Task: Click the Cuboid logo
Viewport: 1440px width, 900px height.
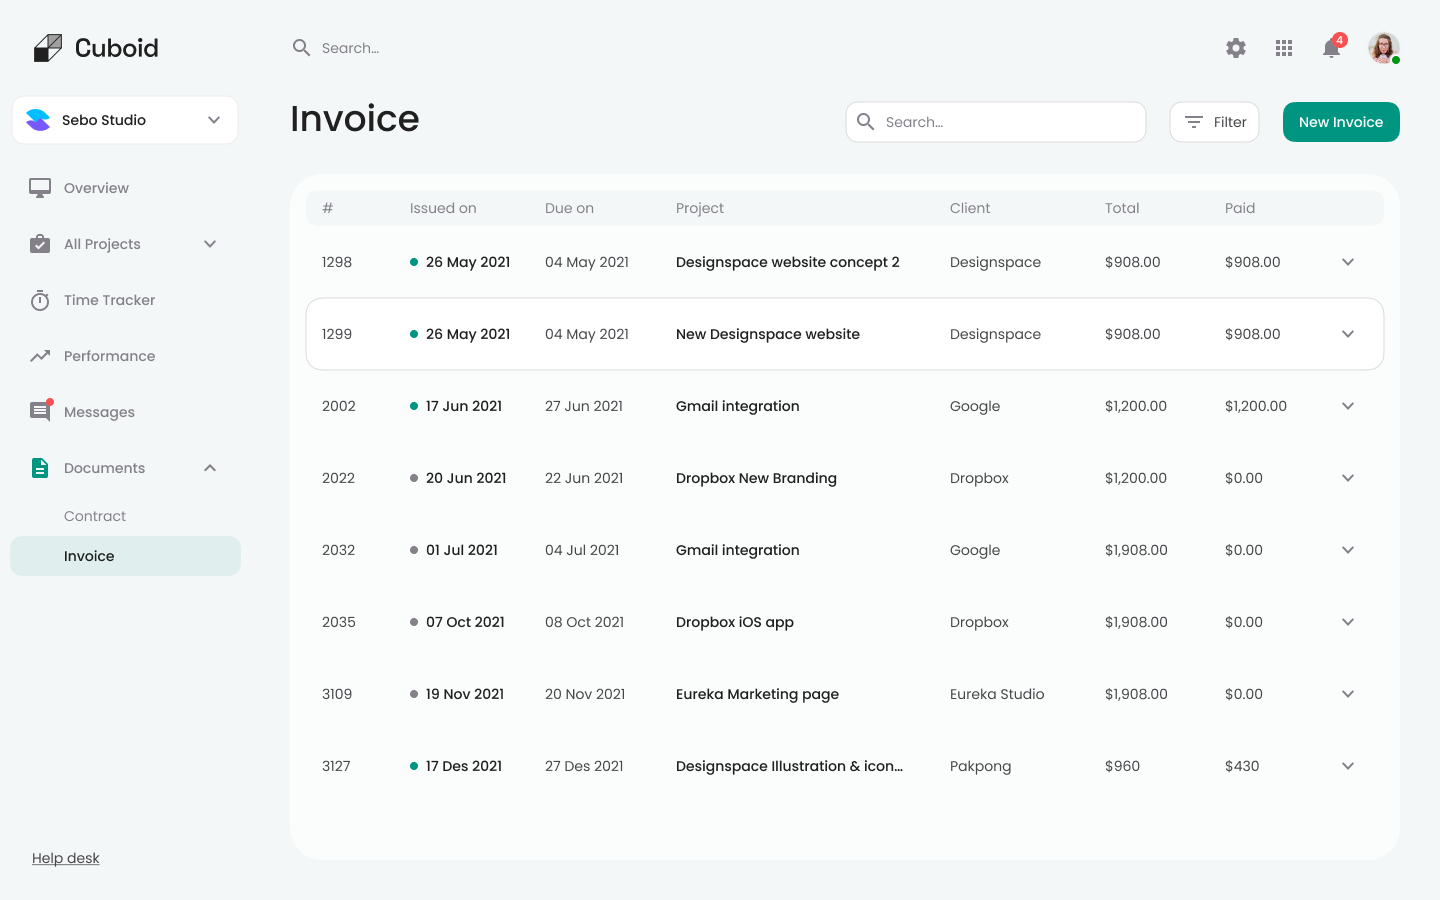Action: (96, 47)
